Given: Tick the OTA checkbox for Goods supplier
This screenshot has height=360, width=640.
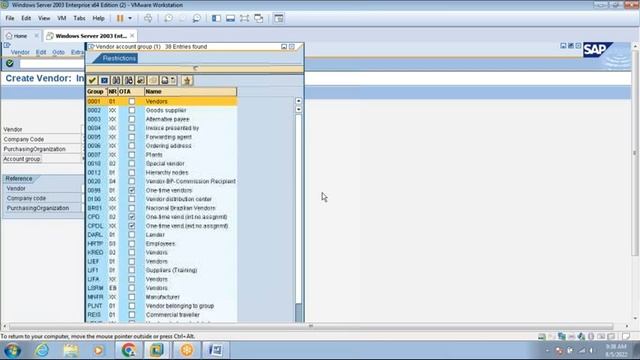Looking at the screenshot, I should (x=132, y=110).
